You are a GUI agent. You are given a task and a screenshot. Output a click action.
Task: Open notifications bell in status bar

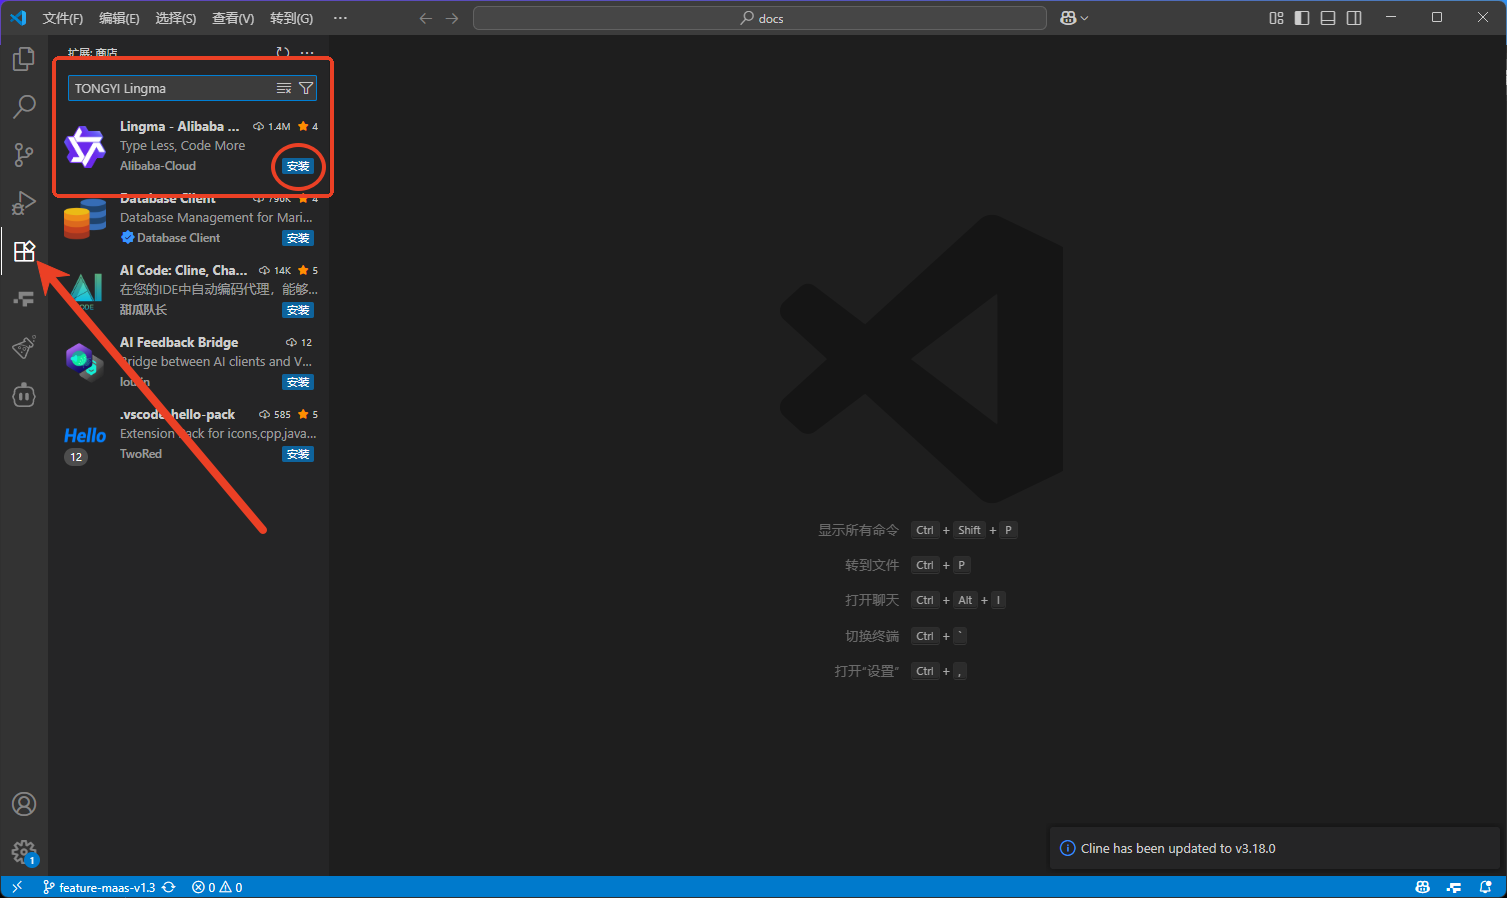[x=1486, y=887]
